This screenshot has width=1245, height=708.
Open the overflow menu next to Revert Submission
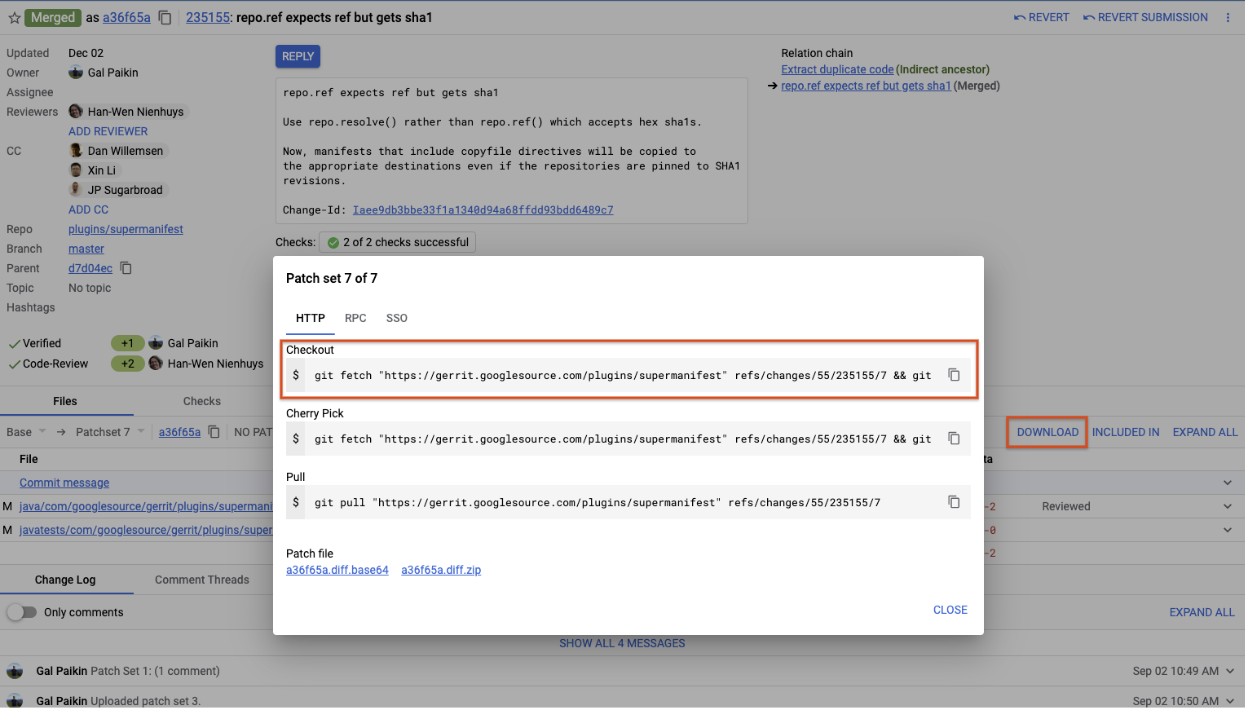click(x=1231, y=17)
